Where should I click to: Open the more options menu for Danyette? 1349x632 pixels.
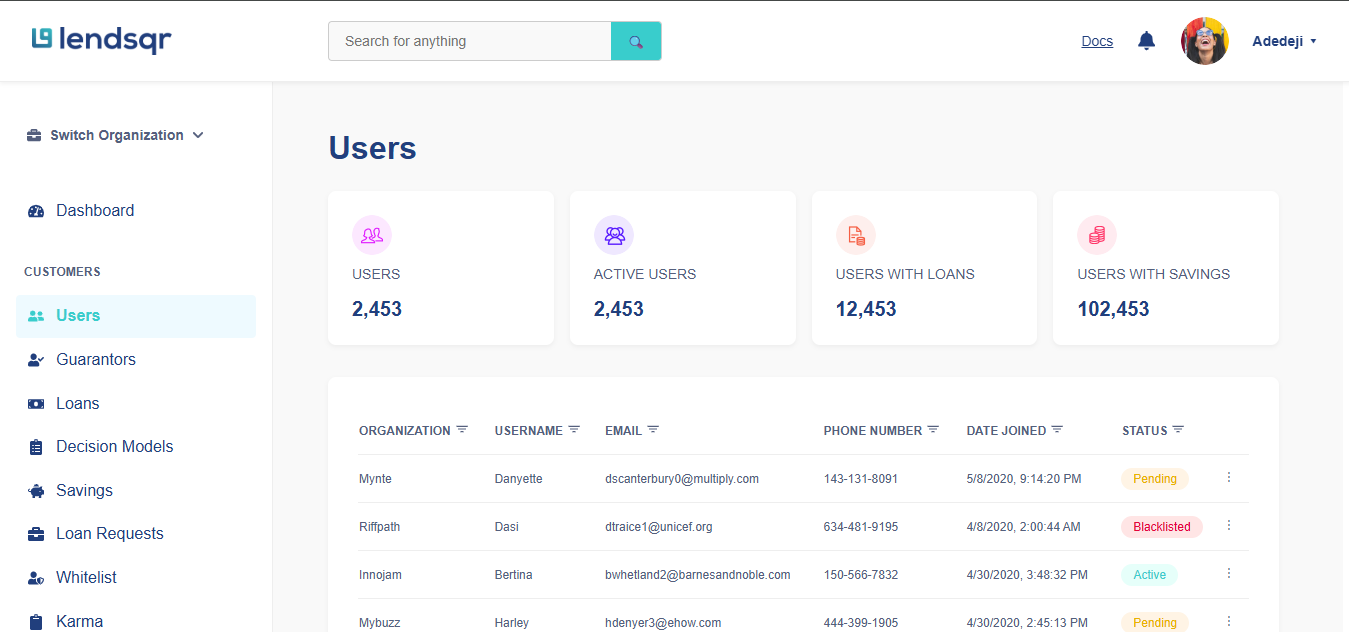[1229, 478]
